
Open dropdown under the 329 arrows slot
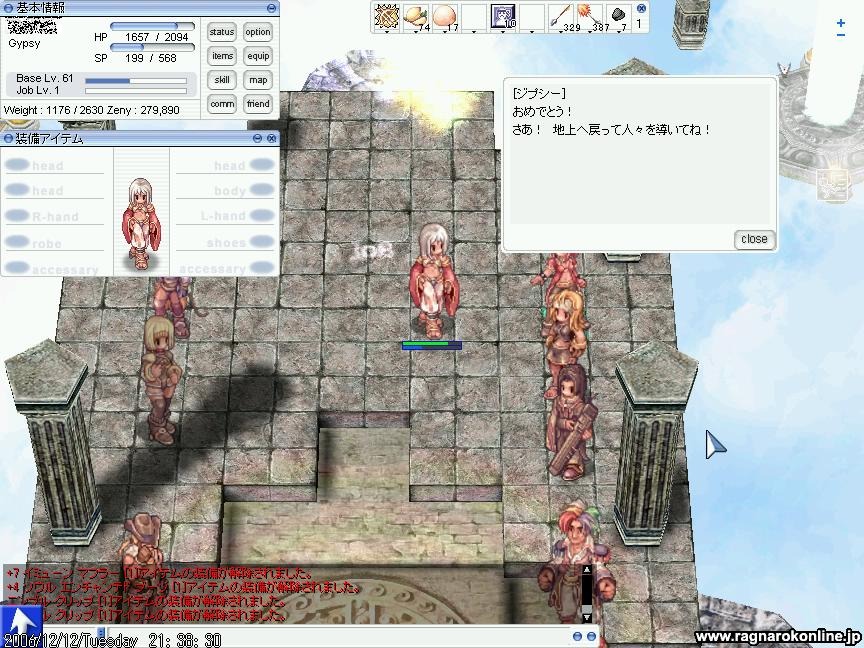pos(561,32)
